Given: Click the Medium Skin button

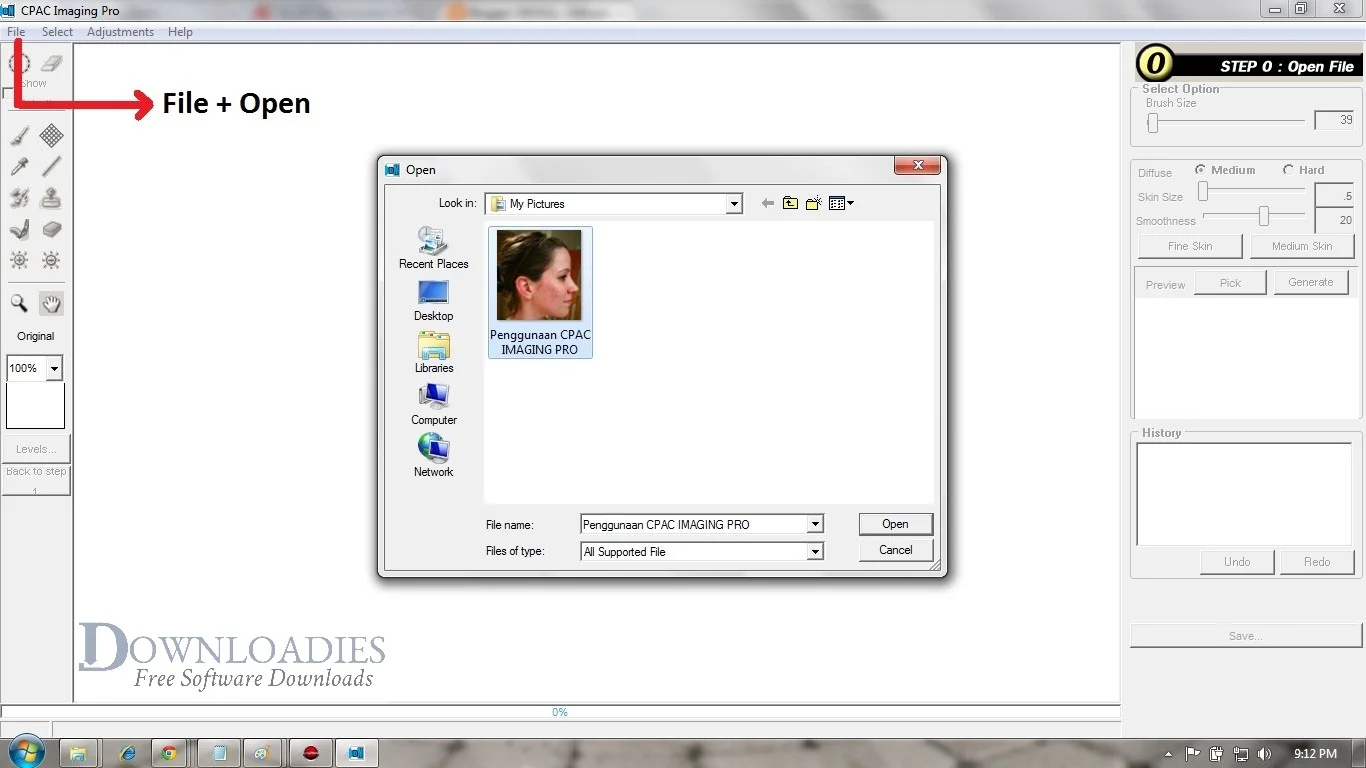Looking at the screenshot, I should [1302, 246].
